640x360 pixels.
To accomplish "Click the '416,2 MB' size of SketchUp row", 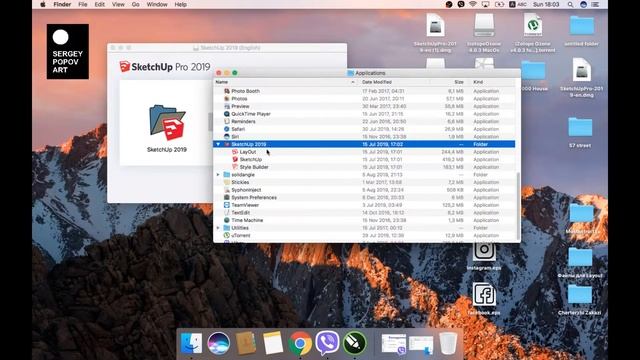I will click(x=453, y=159).
